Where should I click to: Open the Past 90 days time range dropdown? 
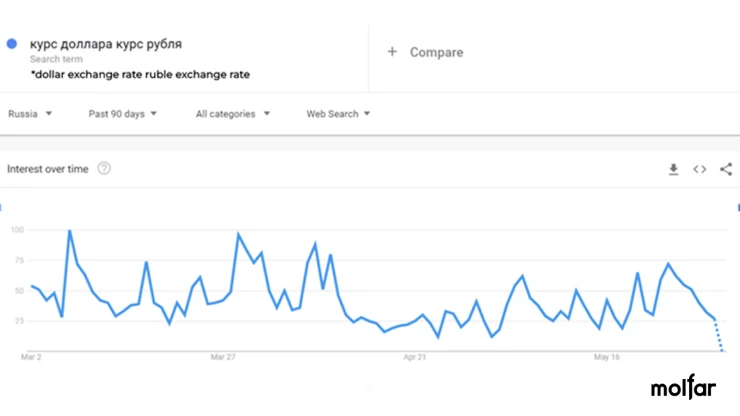pyautogui.click(x=123, y=114)
